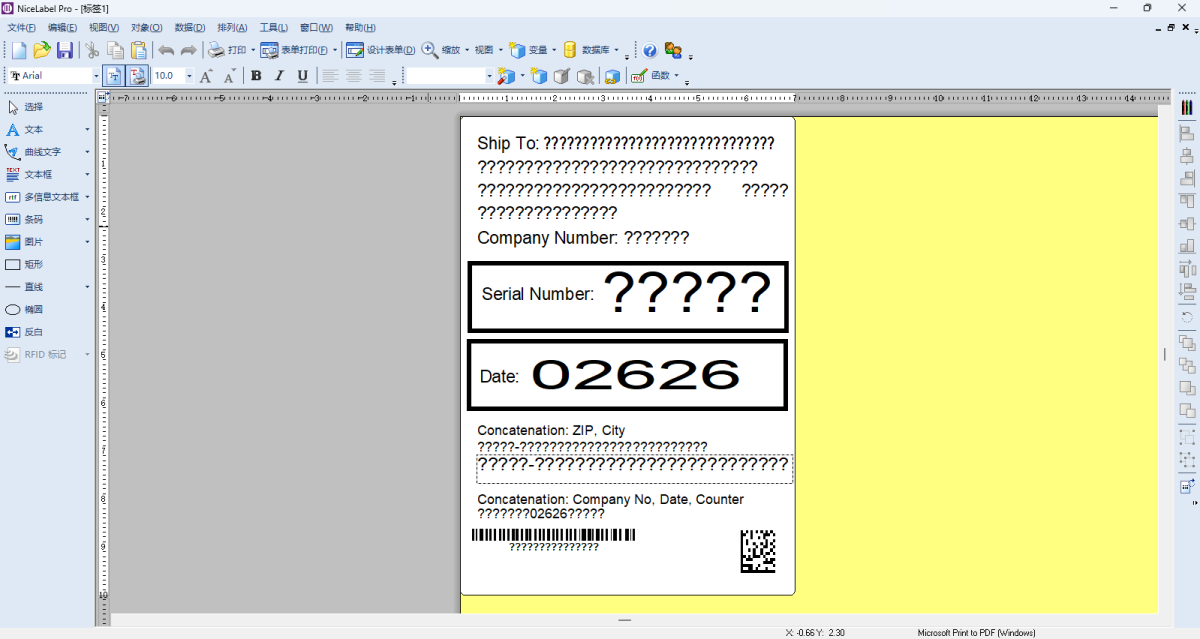Toggle bold formatting

pos(256,76)
